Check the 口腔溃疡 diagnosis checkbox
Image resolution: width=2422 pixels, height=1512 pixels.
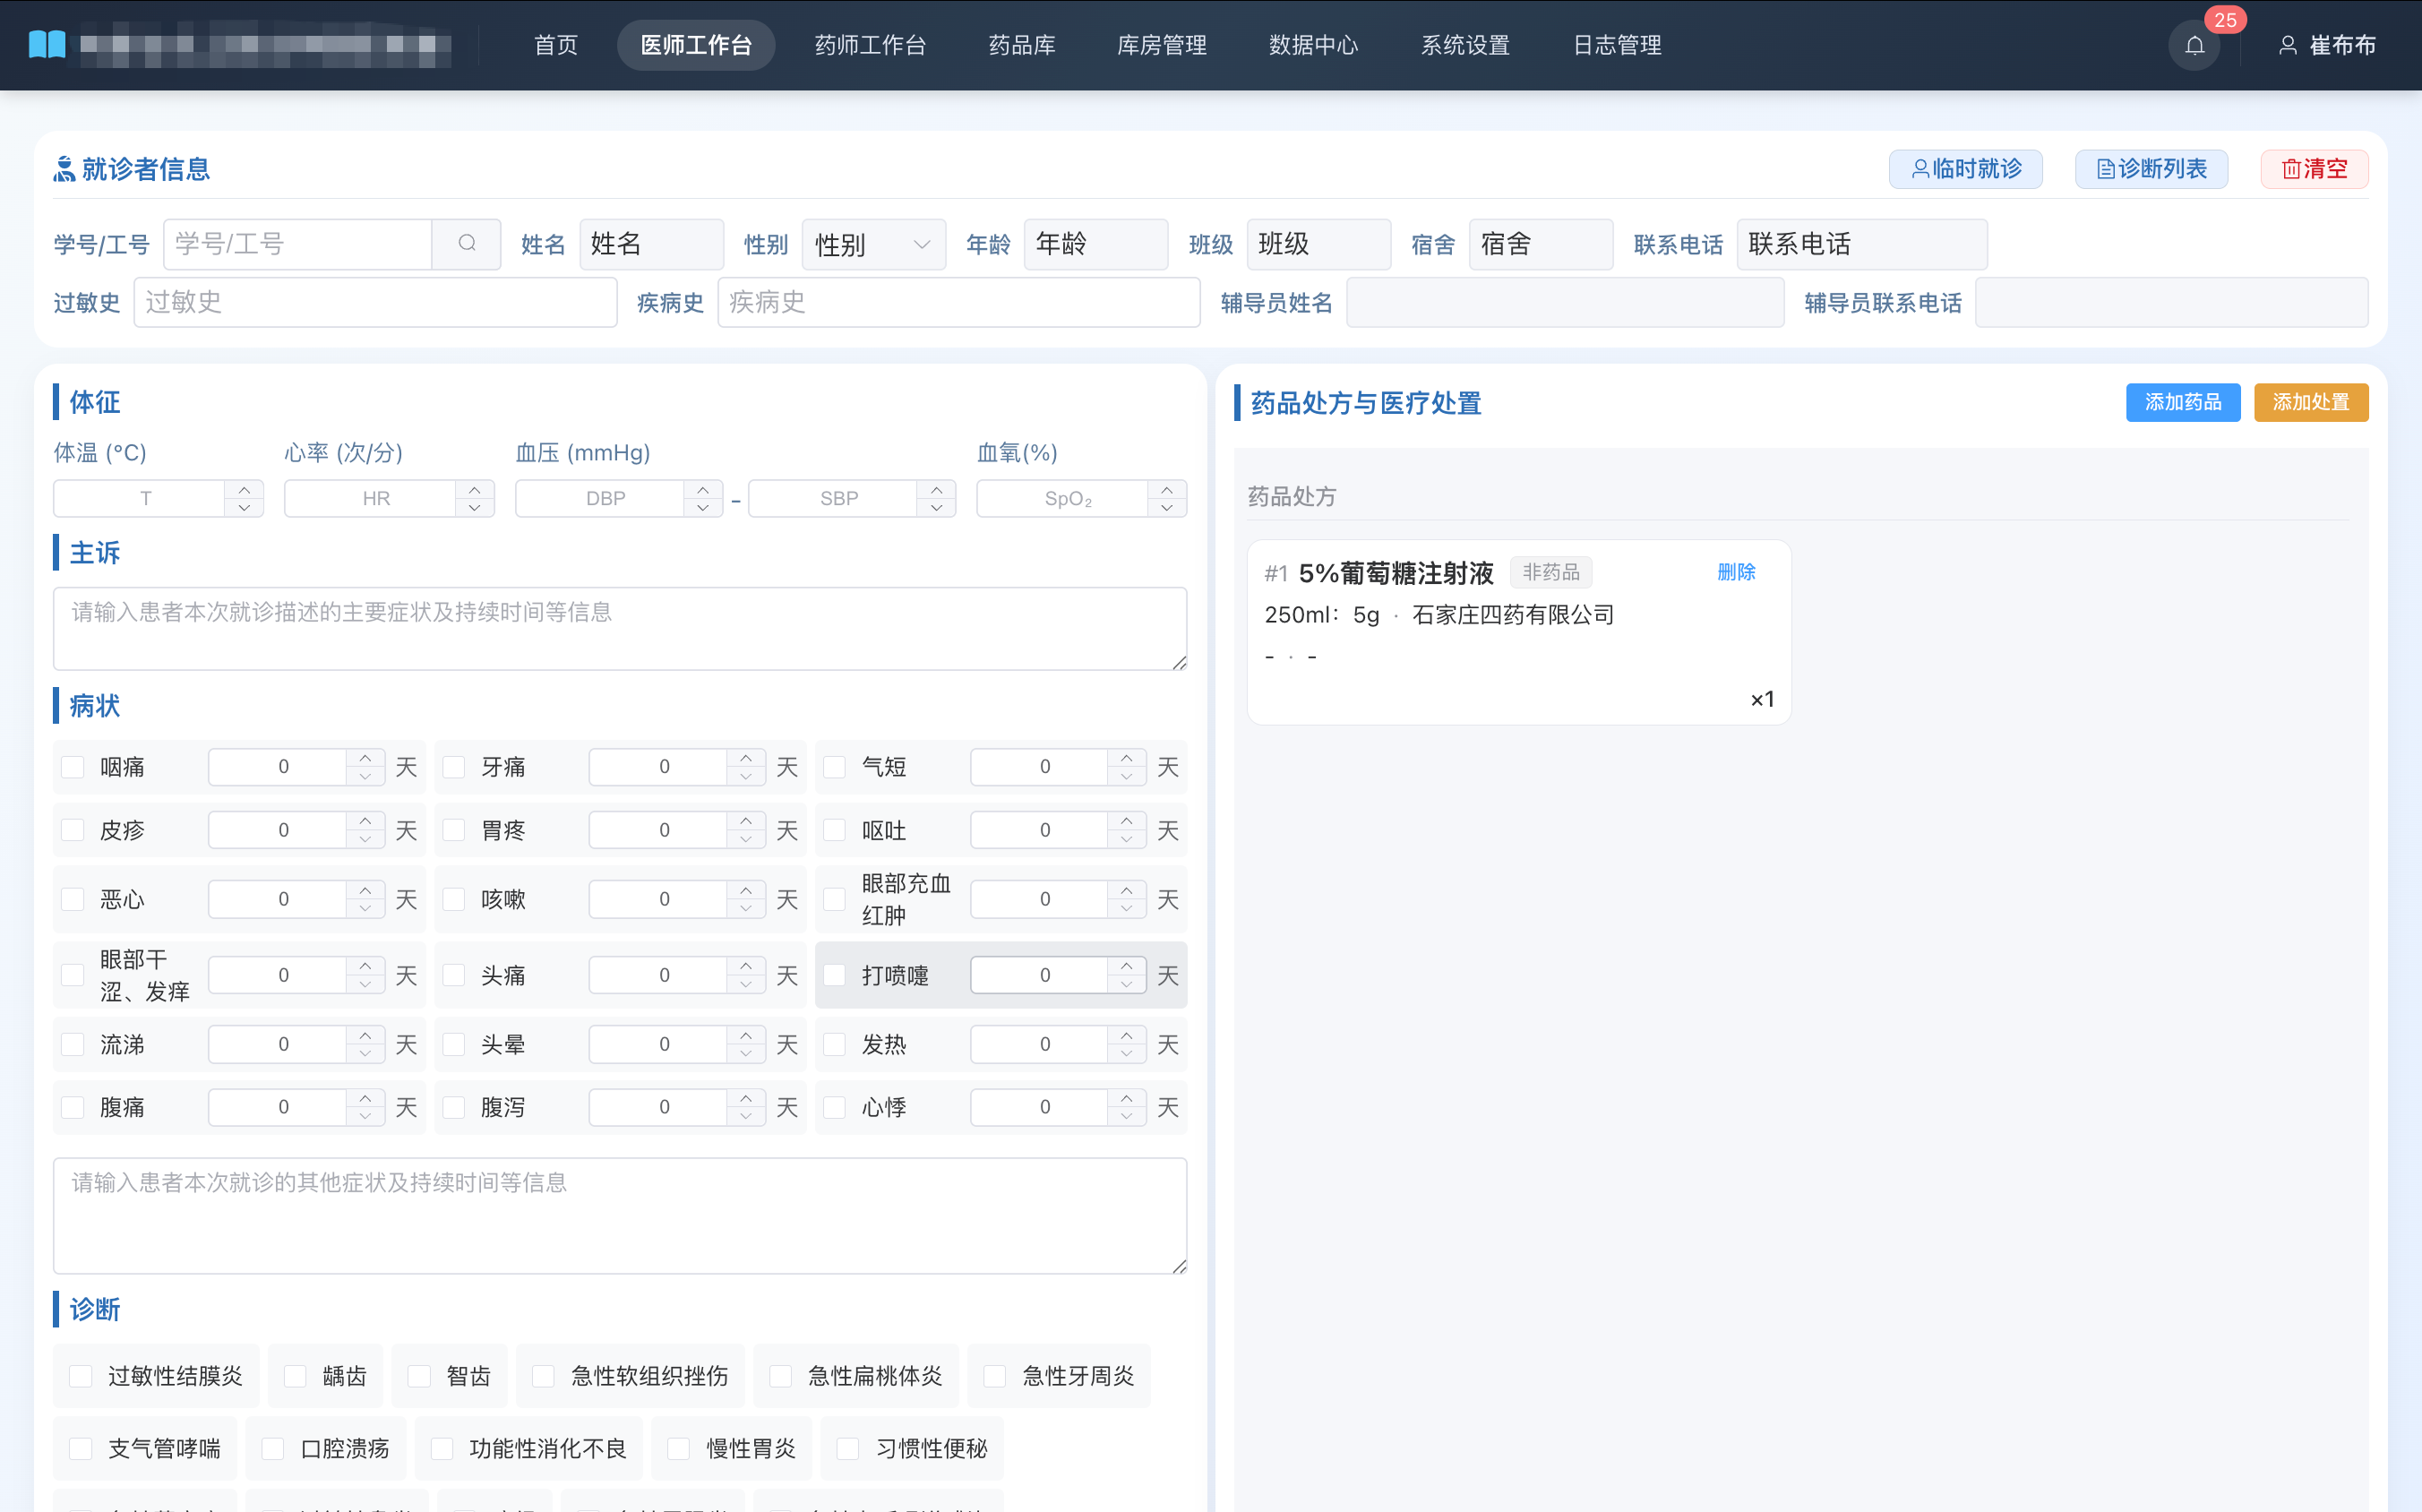point(273,1448)
